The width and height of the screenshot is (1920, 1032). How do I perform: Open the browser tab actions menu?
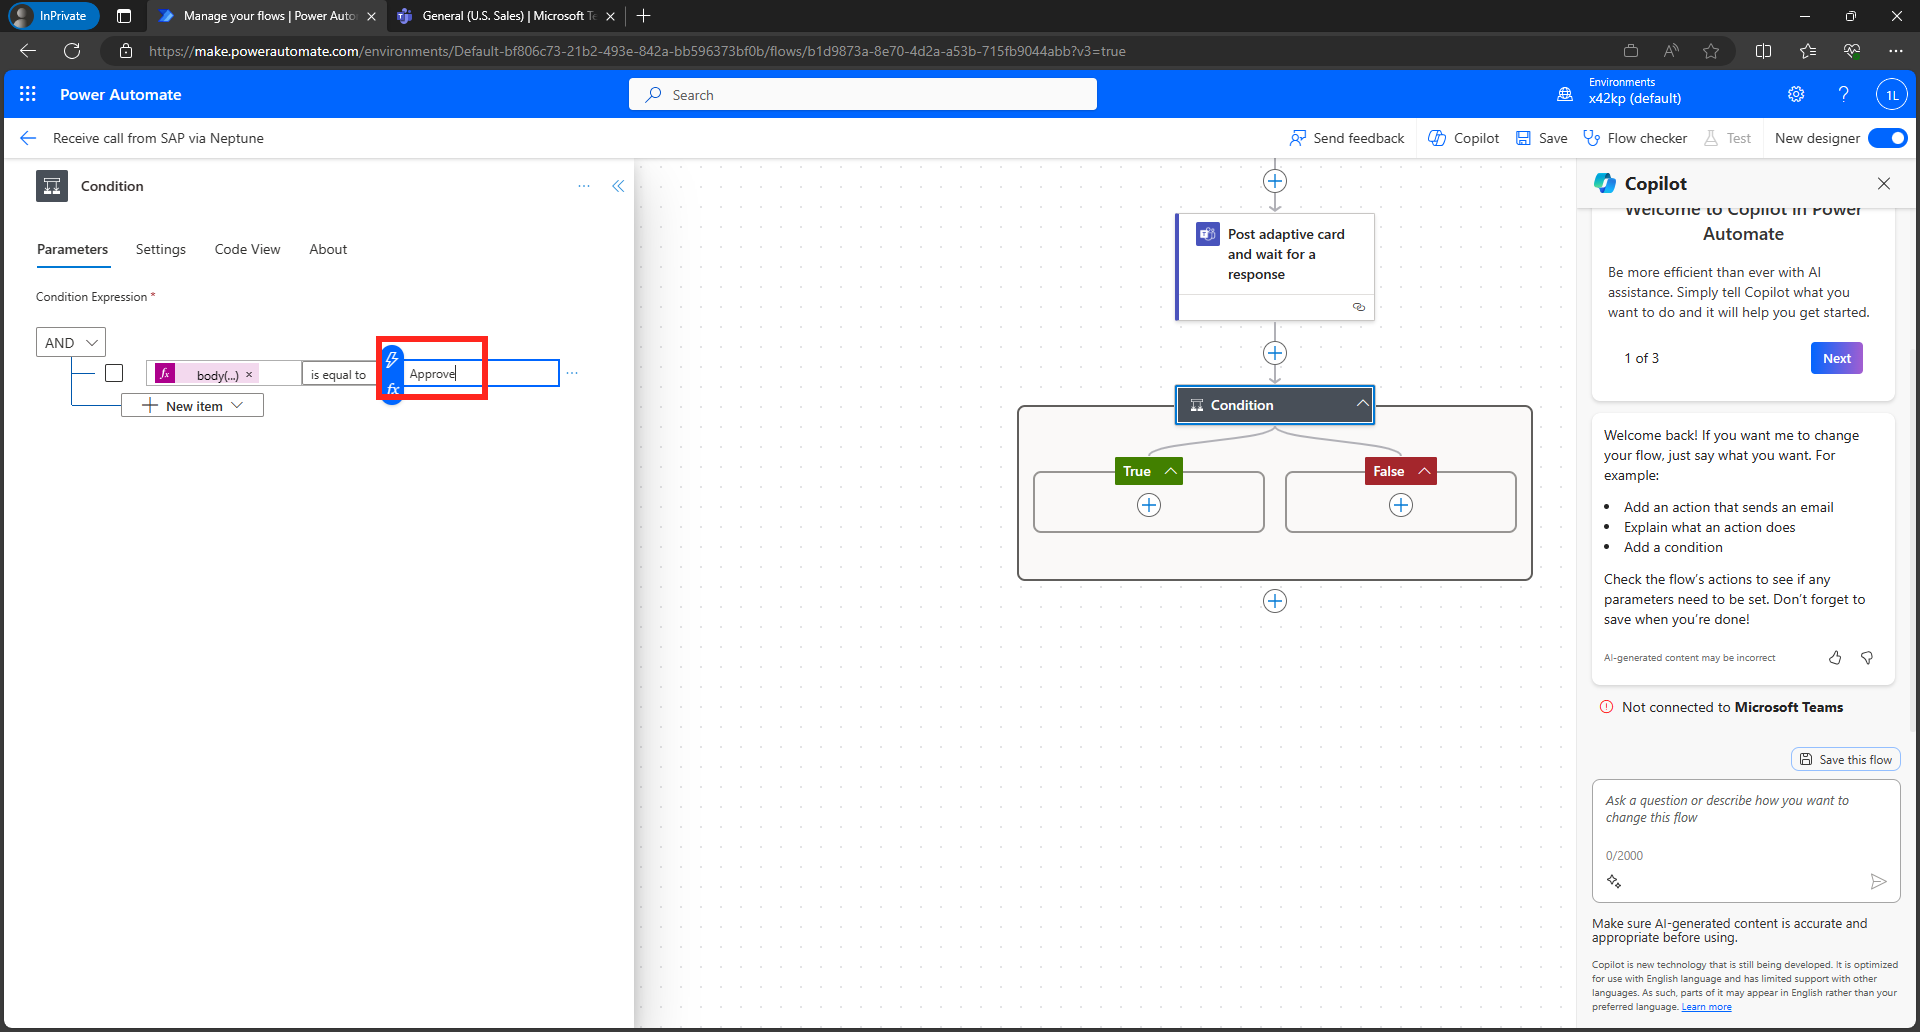click(x=124, y=16)
